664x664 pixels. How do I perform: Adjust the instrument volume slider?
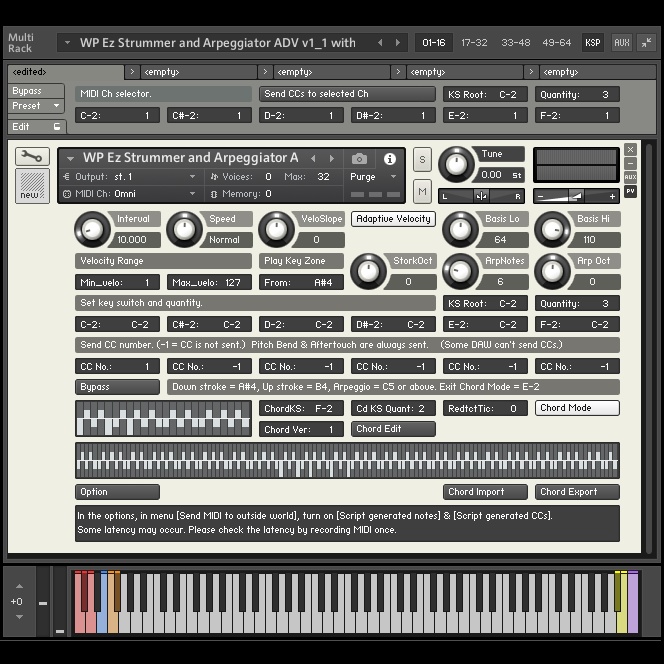pyautogui.click(x=576, y=196)
